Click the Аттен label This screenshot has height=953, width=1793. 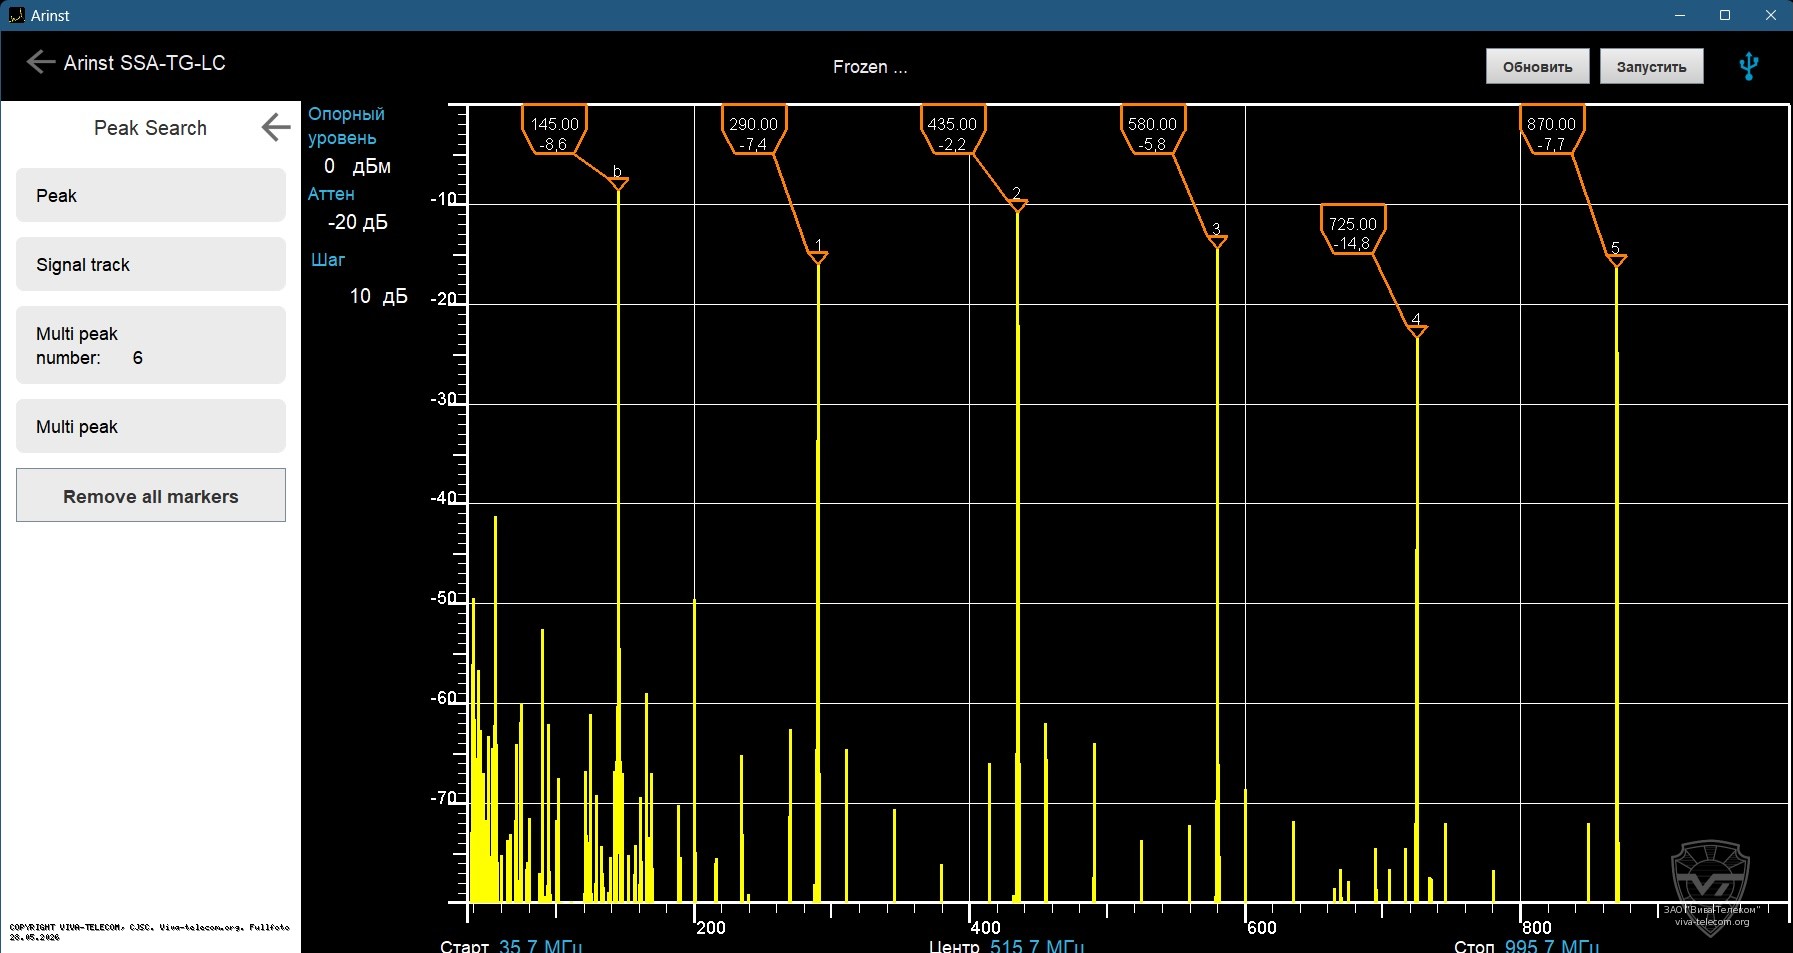coord(331,194)
